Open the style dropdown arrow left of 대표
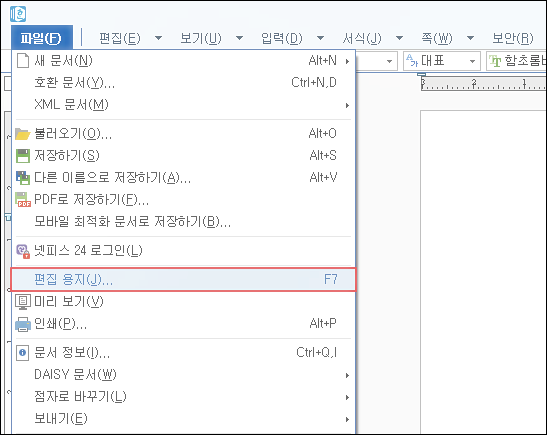This screenshot has width=547, height=435. pos(389,62)
